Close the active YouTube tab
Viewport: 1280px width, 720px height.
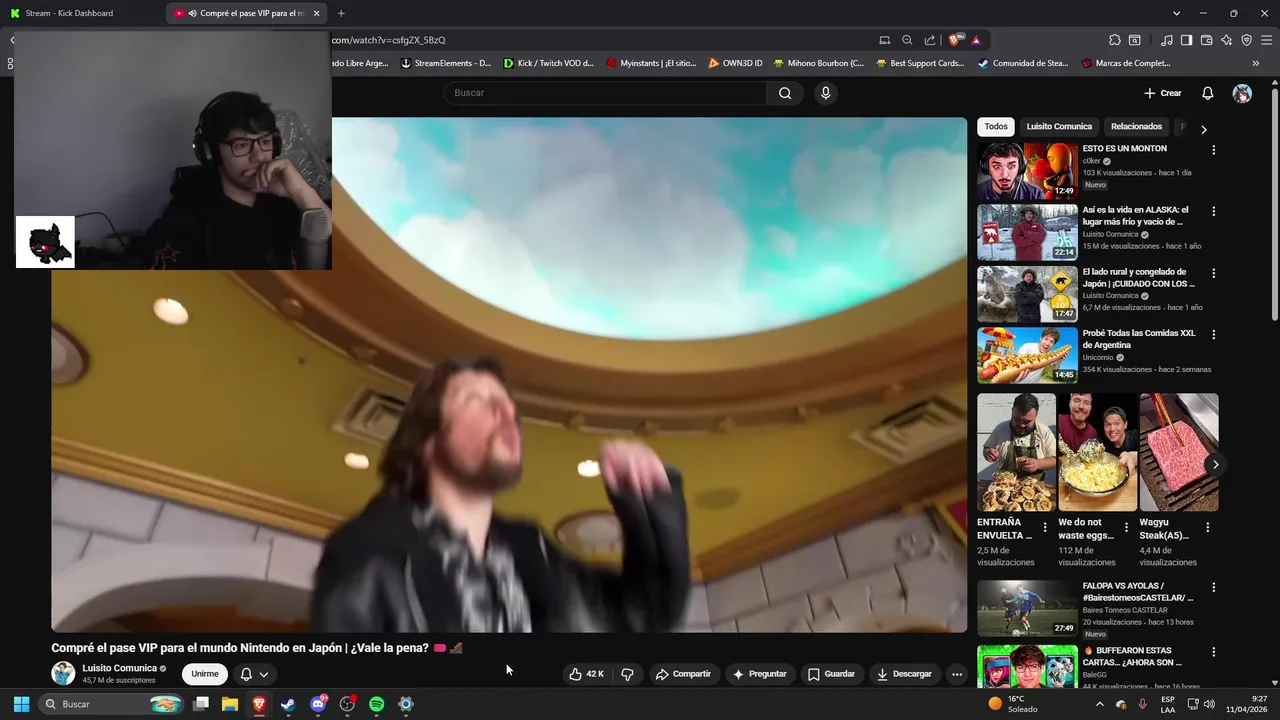click(316, 13)
